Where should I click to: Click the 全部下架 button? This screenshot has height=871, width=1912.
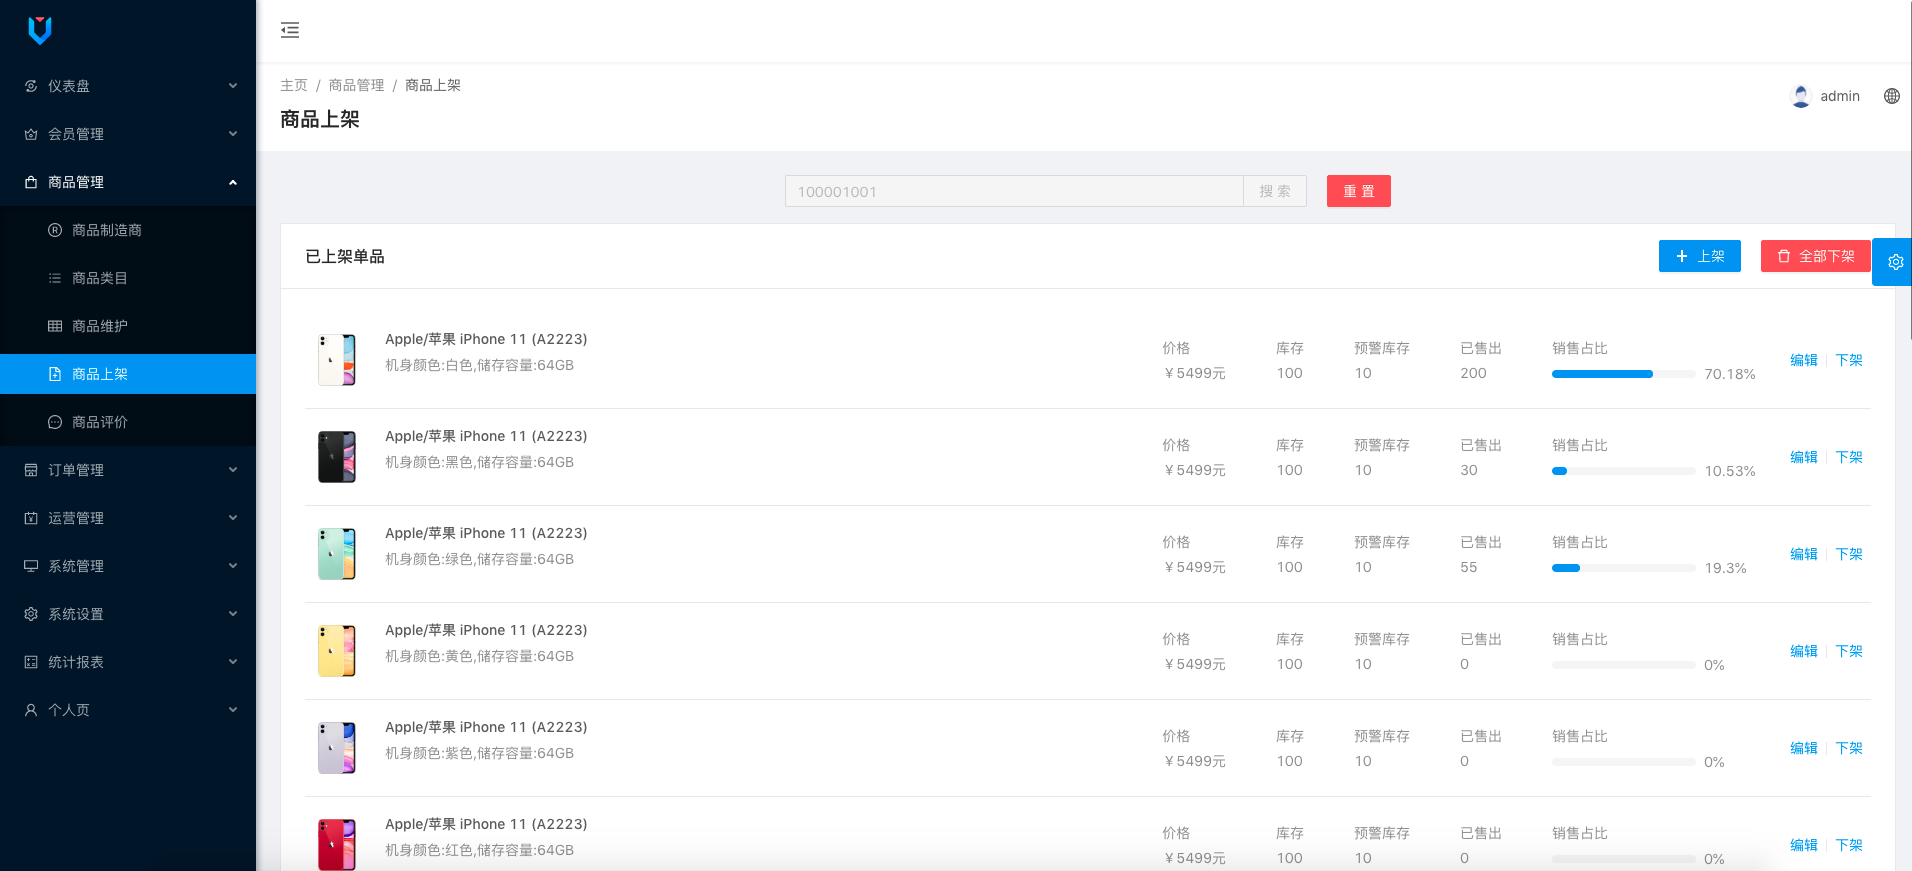1816,256
